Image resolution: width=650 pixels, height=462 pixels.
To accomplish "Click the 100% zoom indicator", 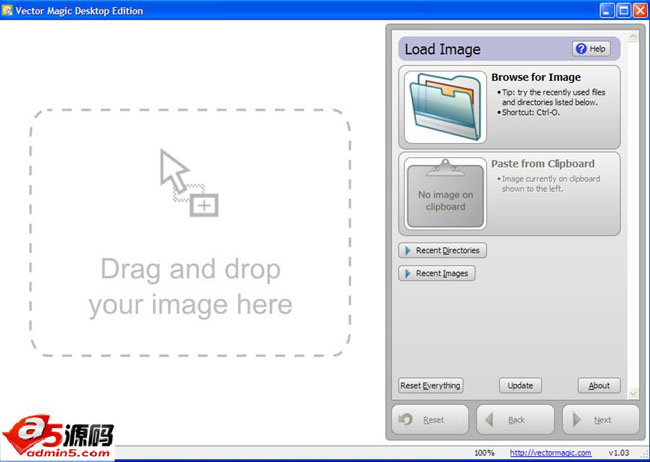I will (484, 453).
